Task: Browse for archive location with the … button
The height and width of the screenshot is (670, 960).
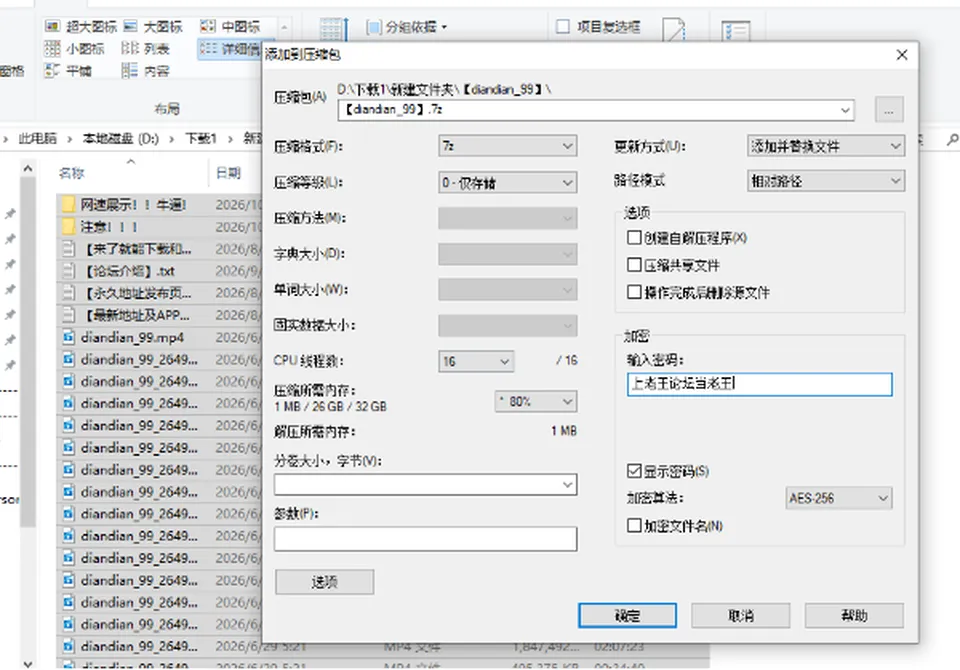Action: pos(889,110)
